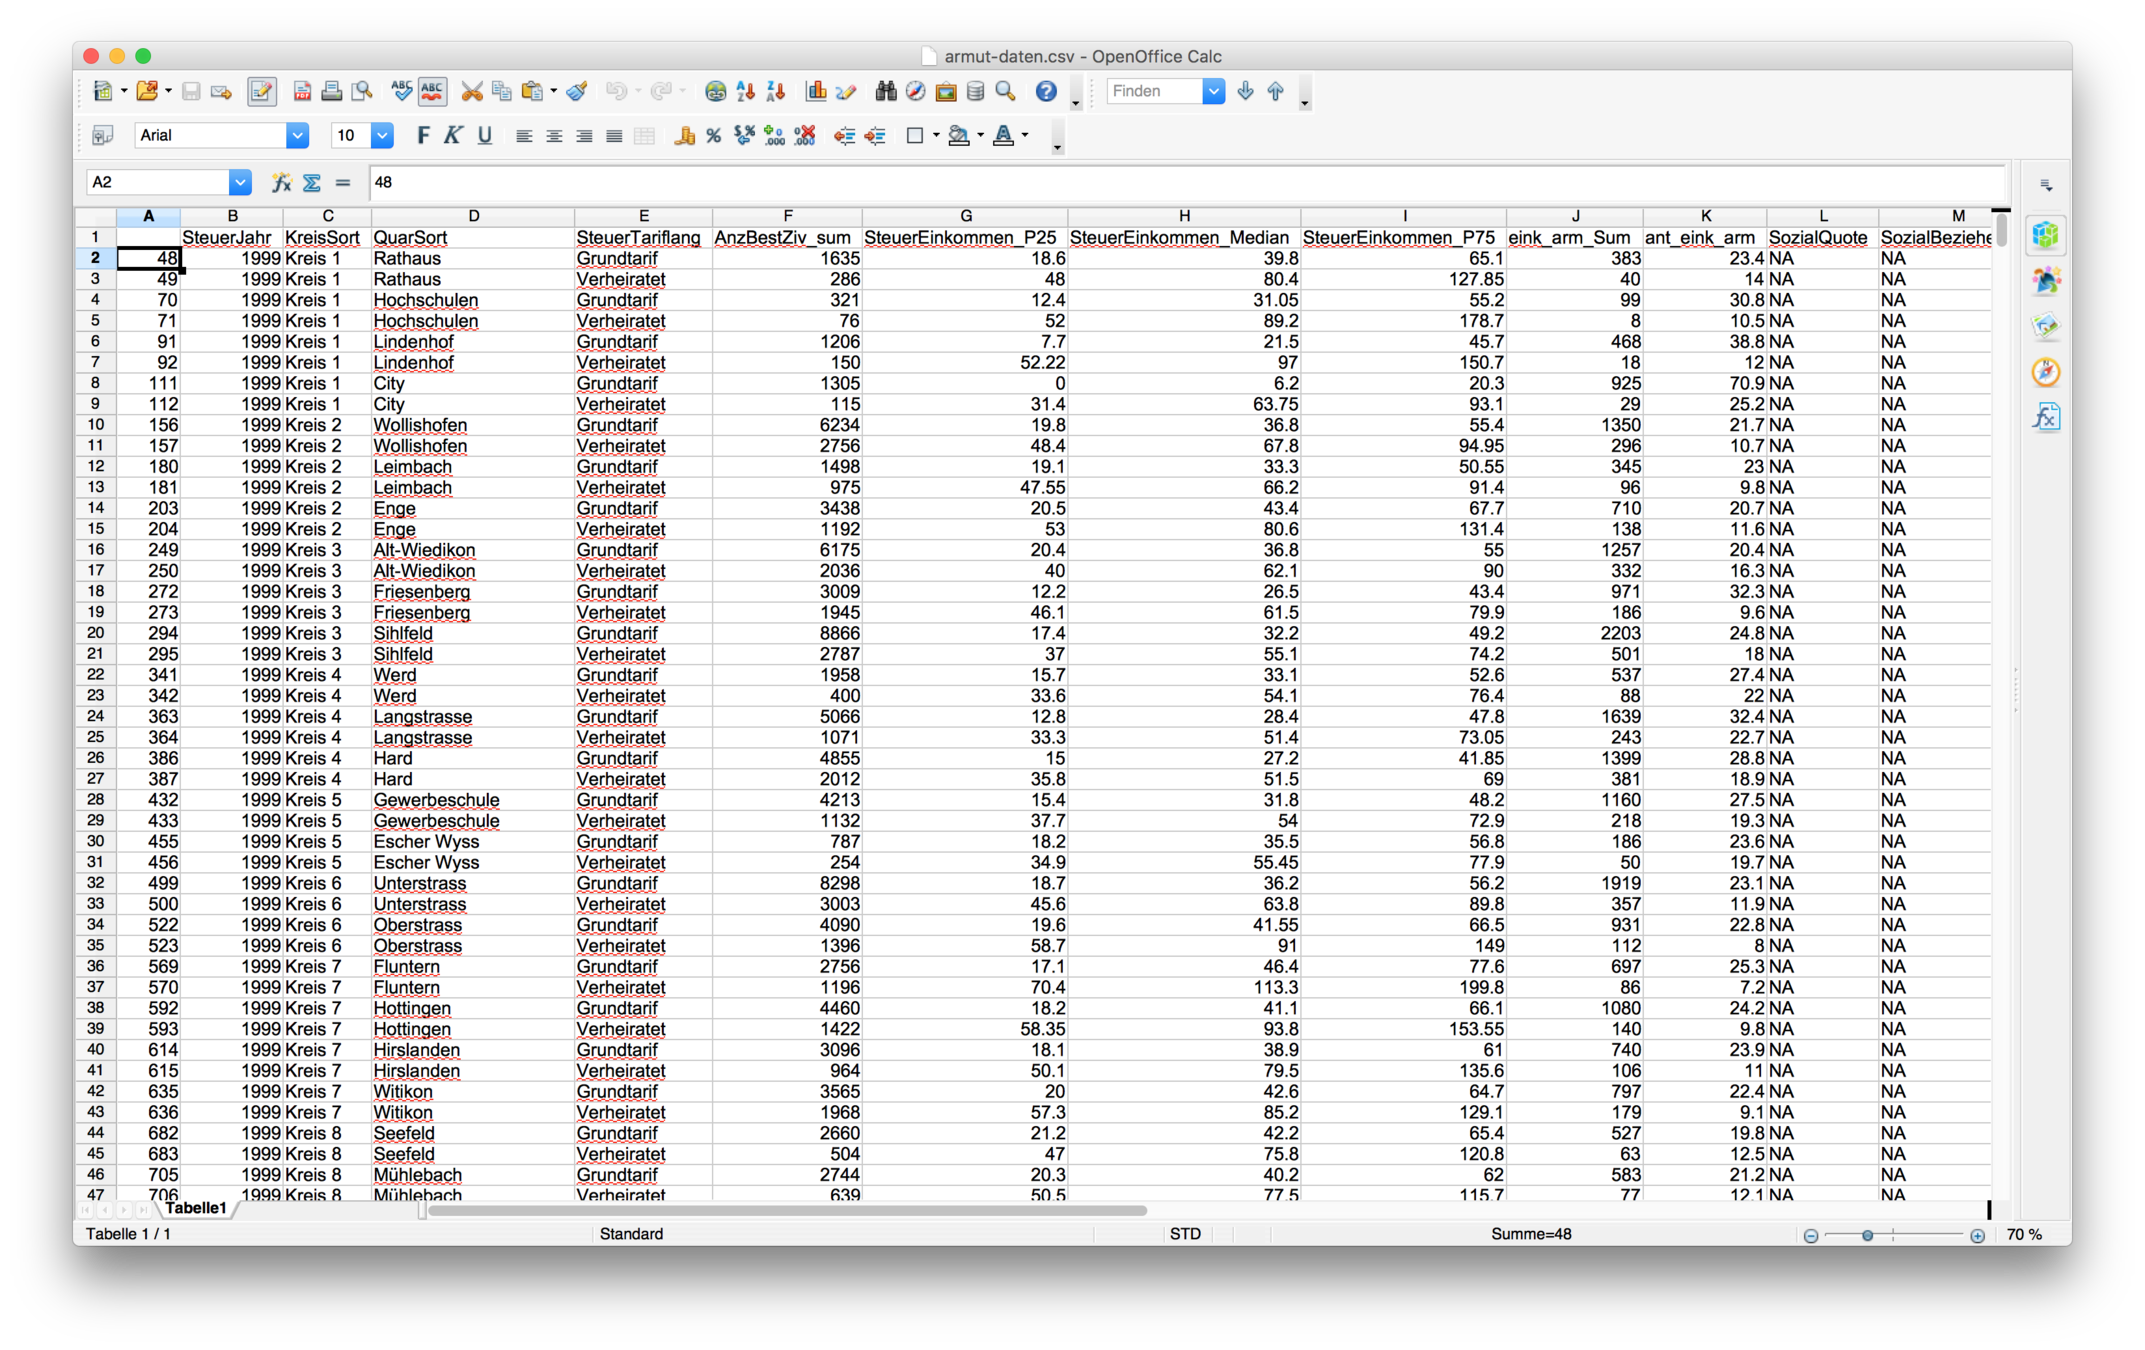Select the Tabelle1 sheet tab
Viewport: 2145px width, 1350px height.
click(196, 1208)
